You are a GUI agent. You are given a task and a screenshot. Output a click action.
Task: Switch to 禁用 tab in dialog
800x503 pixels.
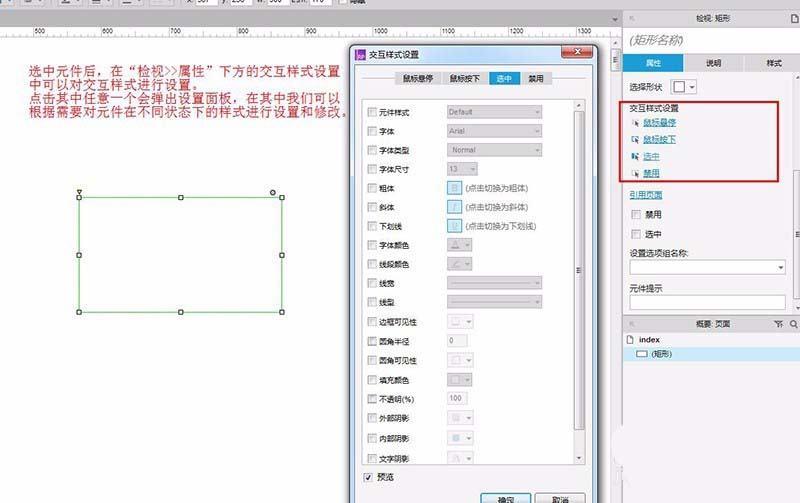coord(536,78)
